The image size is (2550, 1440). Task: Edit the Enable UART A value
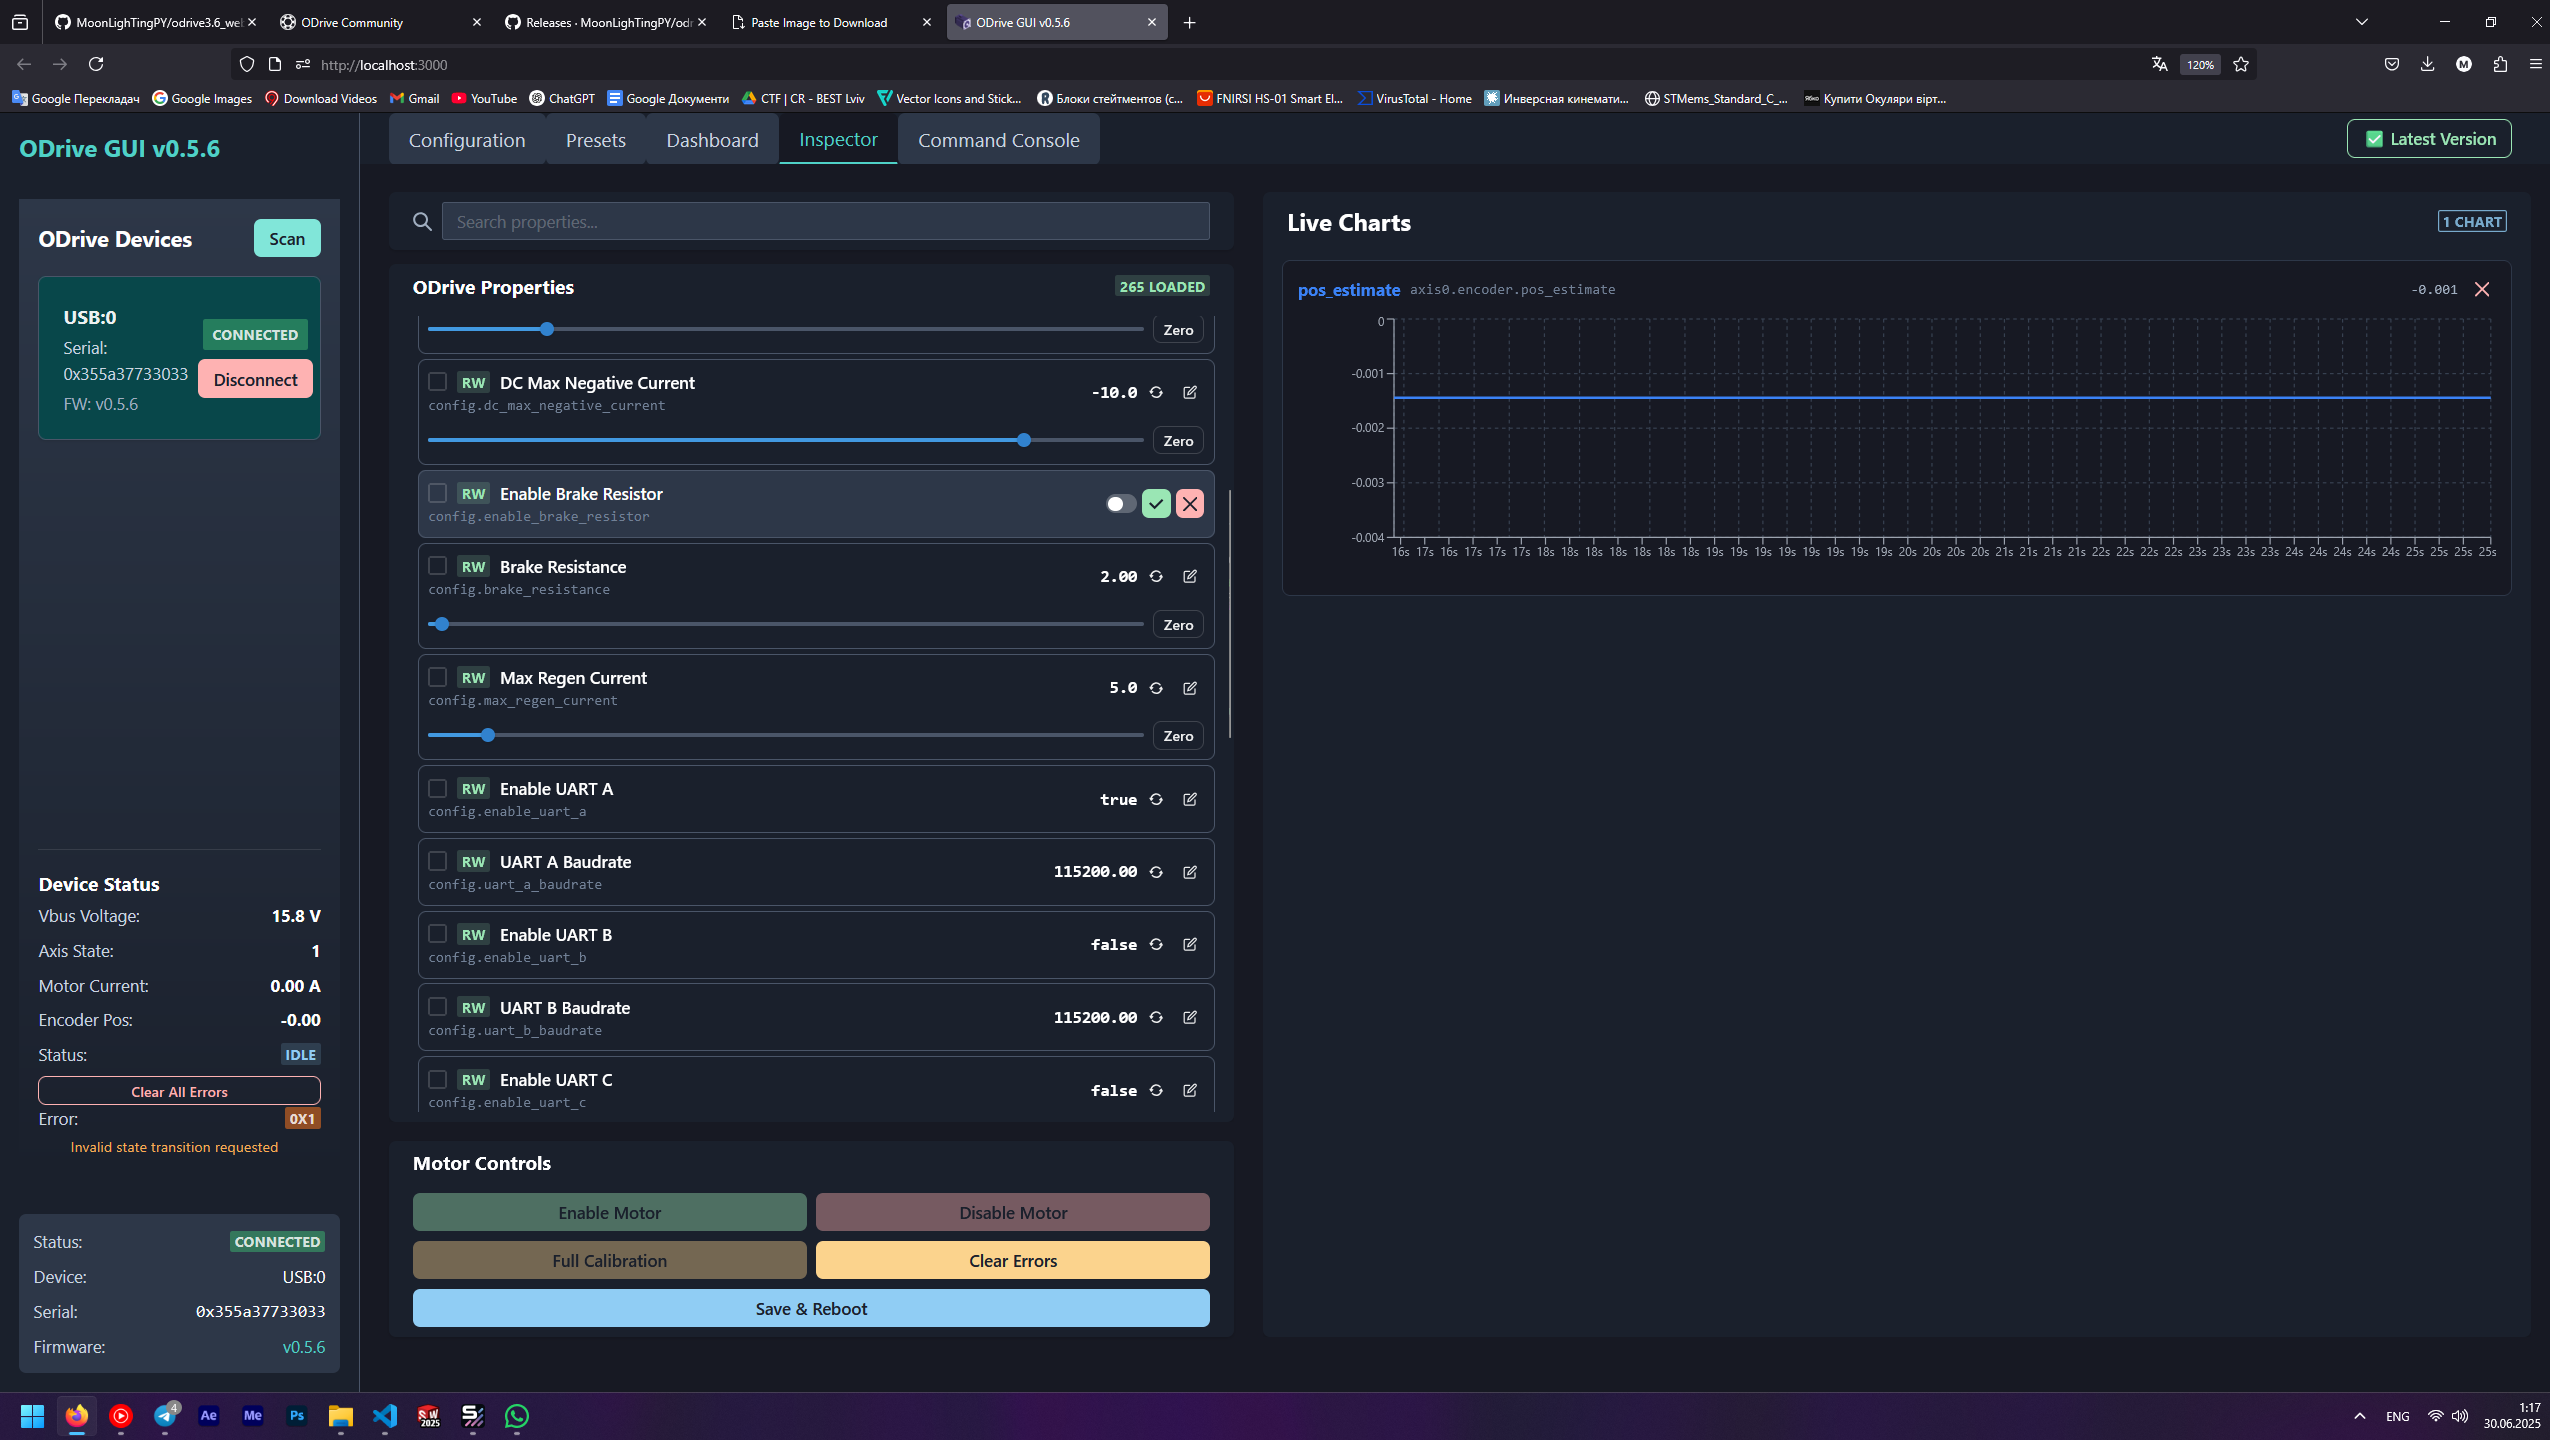pos(1190,800)
